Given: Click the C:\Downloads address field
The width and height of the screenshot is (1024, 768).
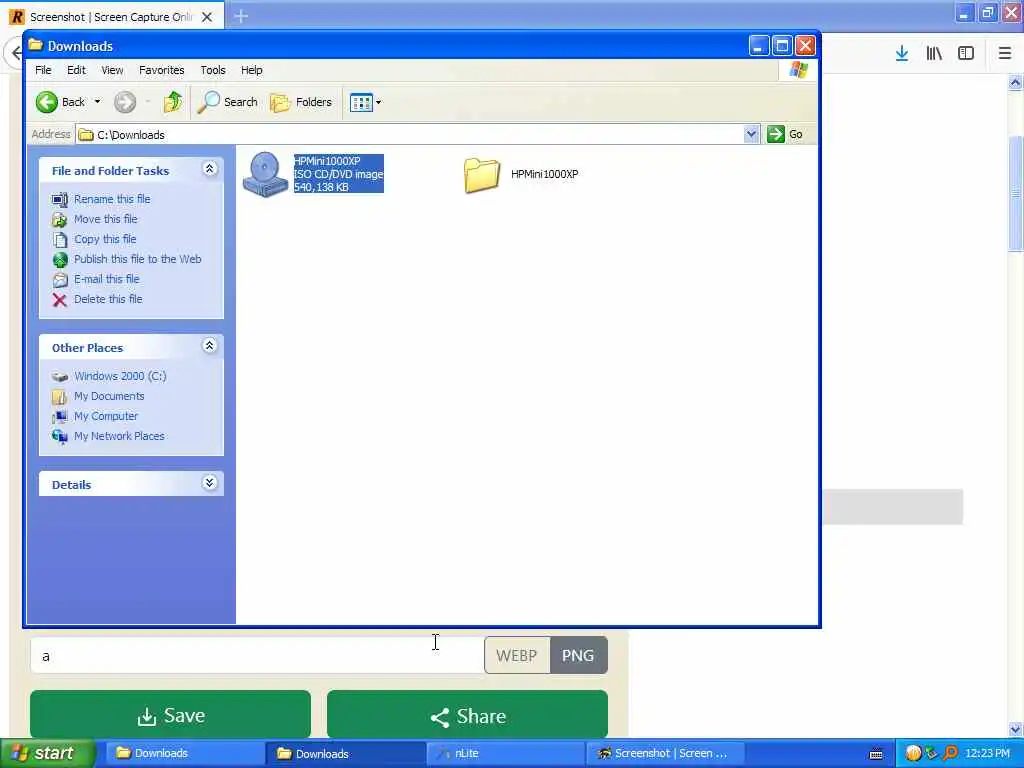Looking at the screenshot, I should 410,135.
